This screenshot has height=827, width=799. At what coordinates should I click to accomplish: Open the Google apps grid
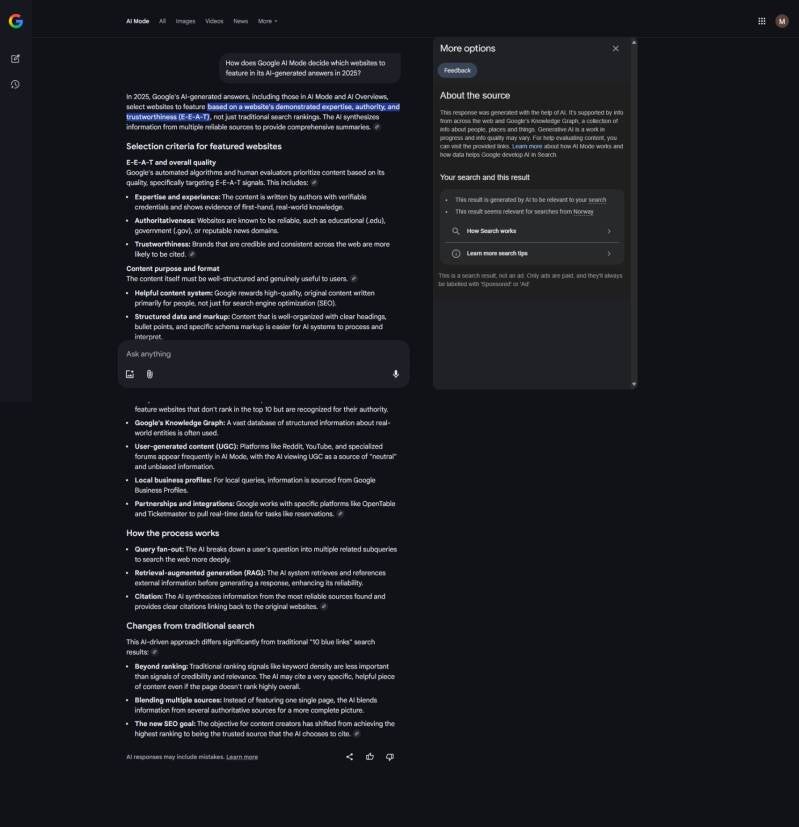(762, 21)
